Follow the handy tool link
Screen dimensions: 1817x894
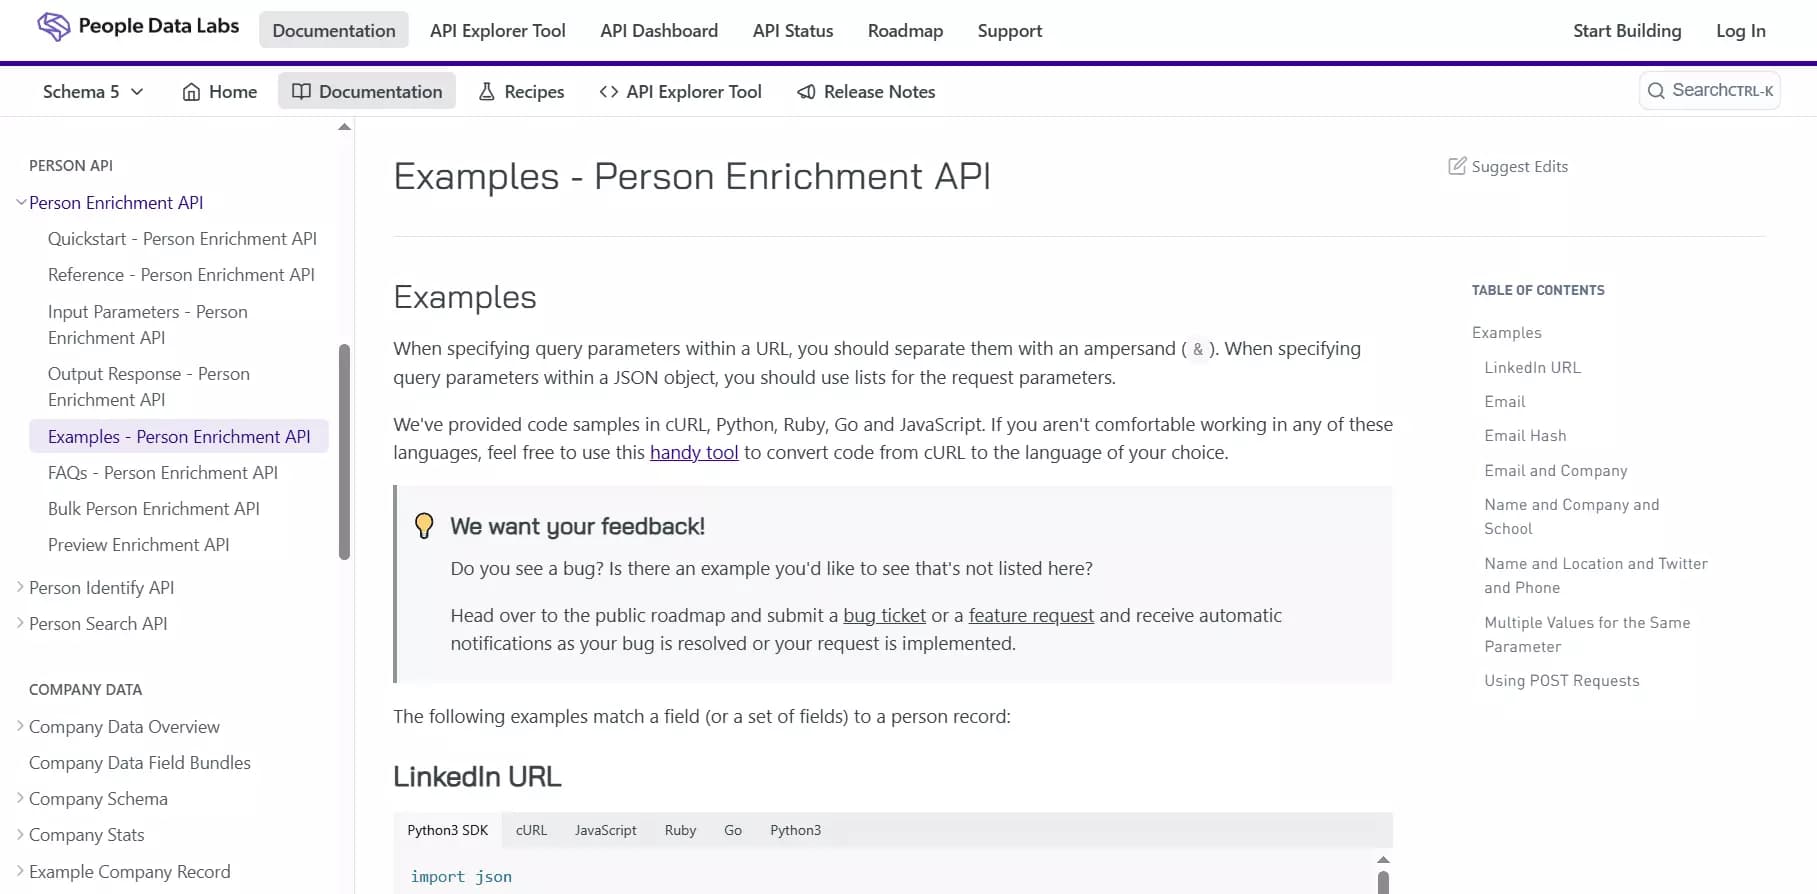point(694,452)
